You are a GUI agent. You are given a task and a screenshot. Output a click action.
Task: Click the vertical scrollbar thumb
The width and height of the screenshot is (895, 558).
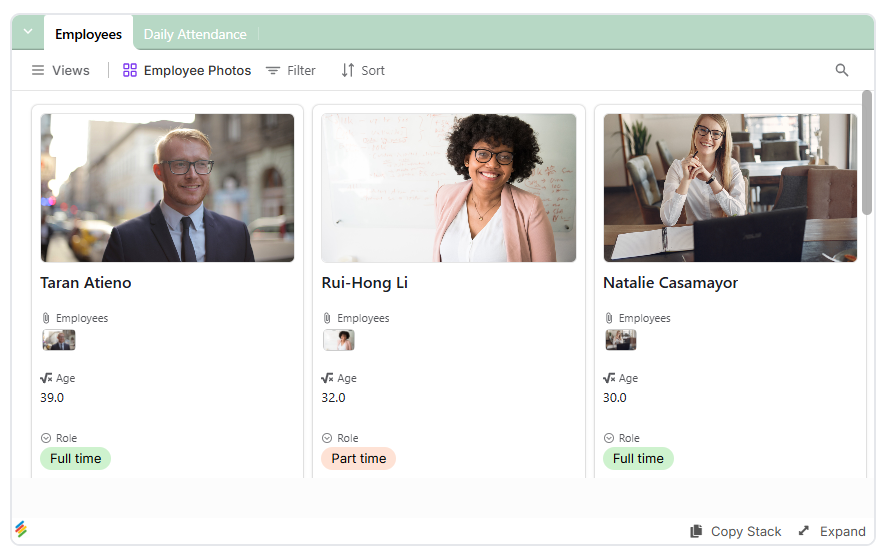pos(867,152)
